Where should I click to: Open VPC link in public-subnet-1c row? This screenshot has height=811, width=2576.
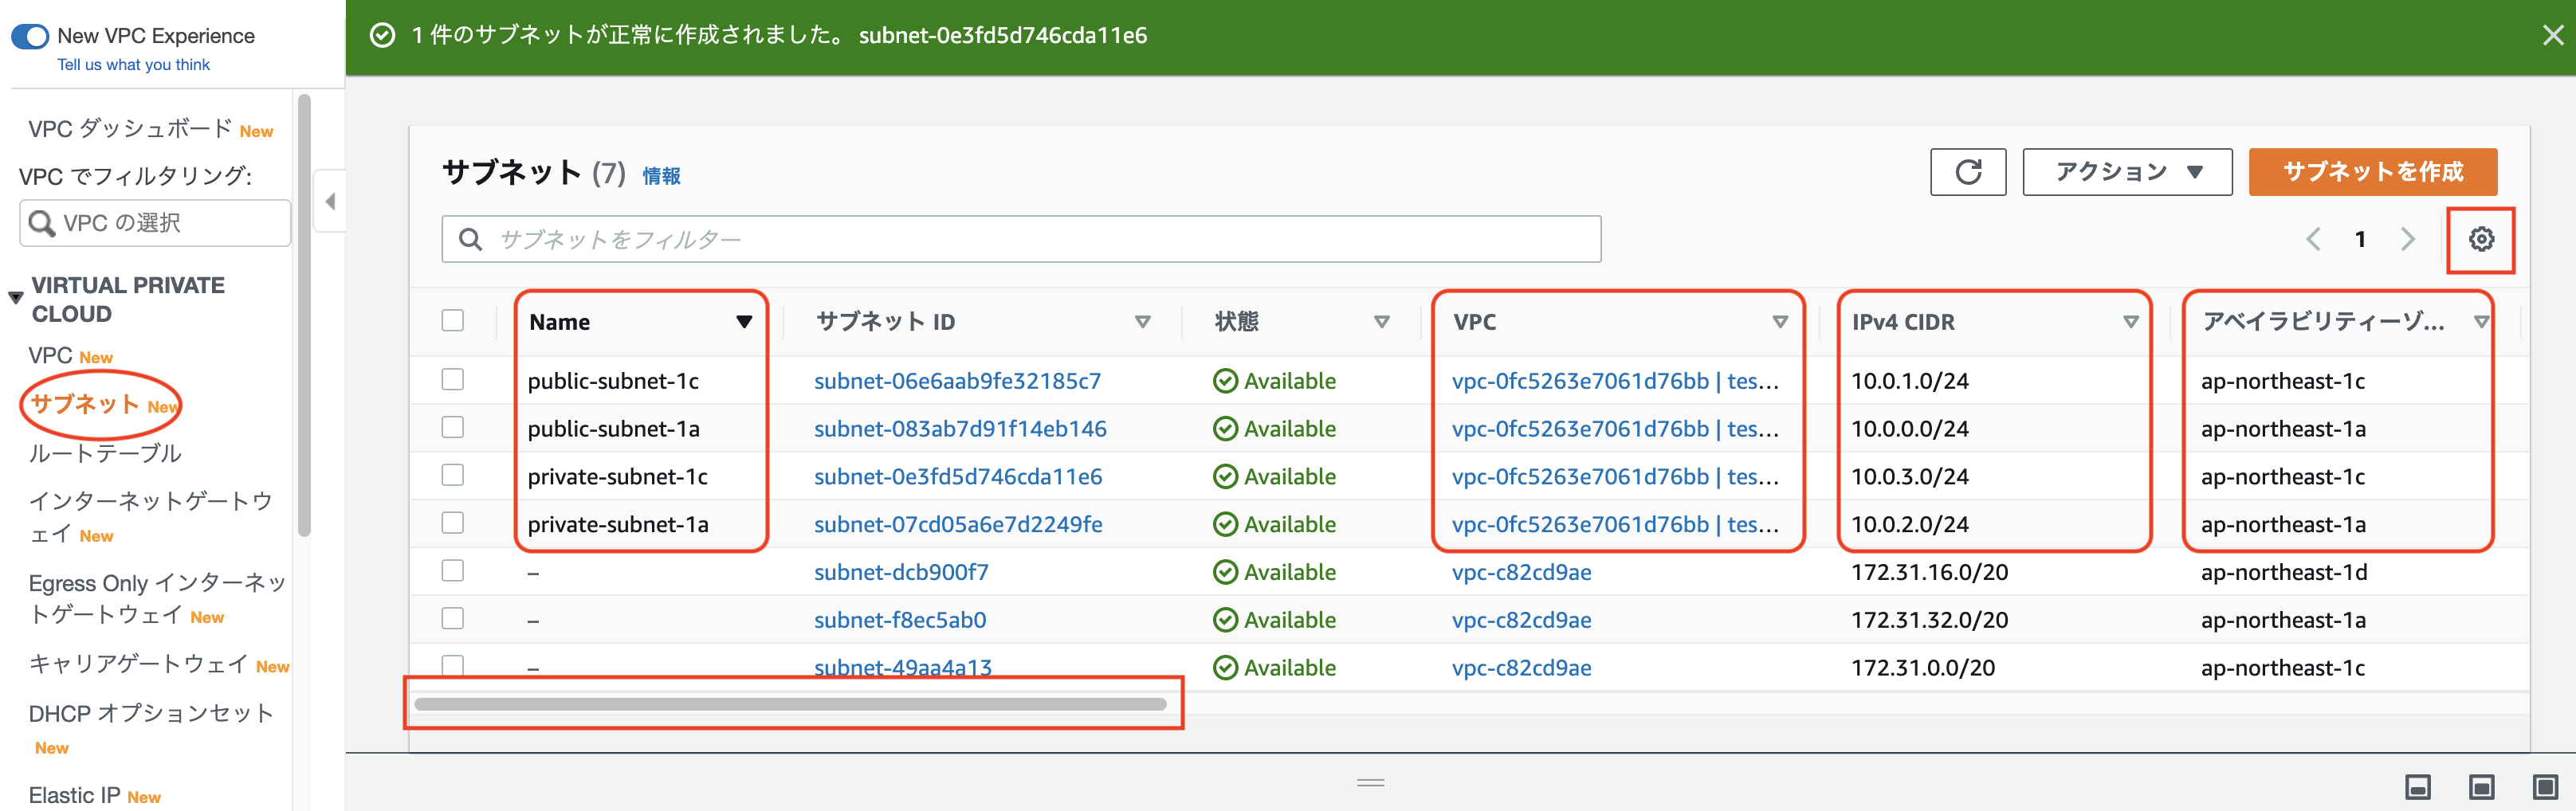(x=1615, y=381)
